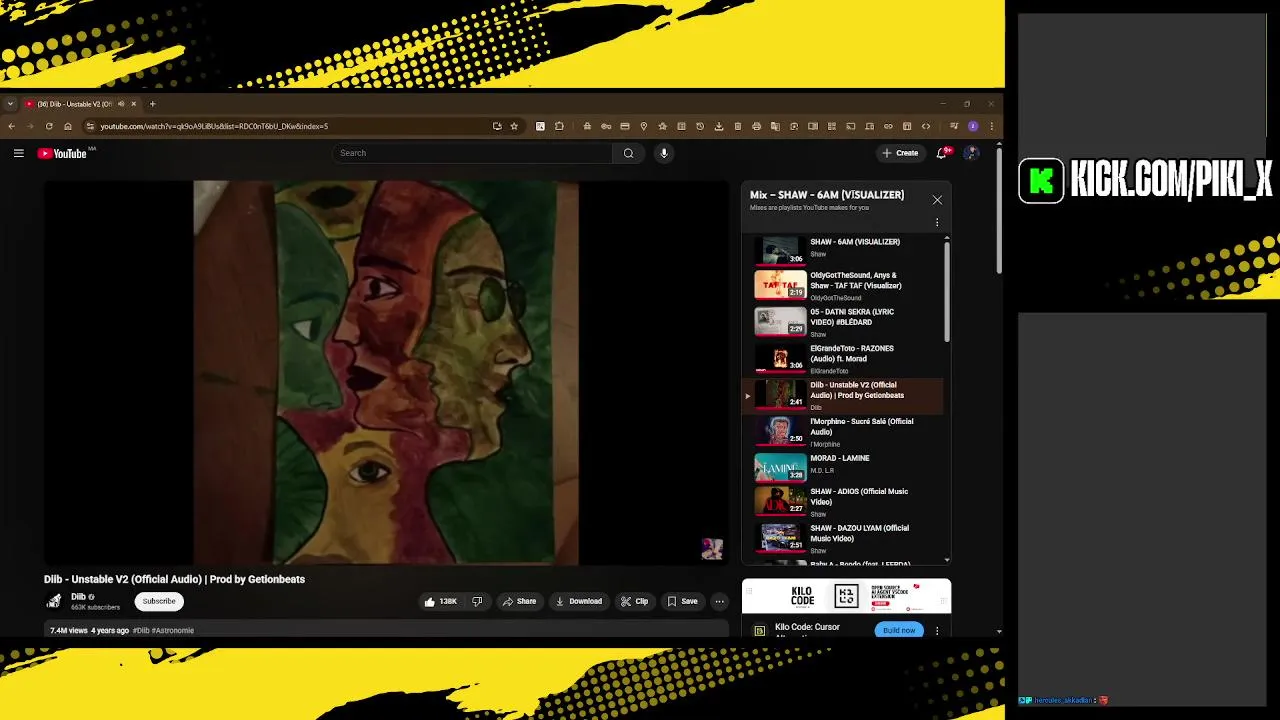This screenshot has height=720, width=1280.
Task: Open the YouTube account avatar menu
Action: click(971, 153)
